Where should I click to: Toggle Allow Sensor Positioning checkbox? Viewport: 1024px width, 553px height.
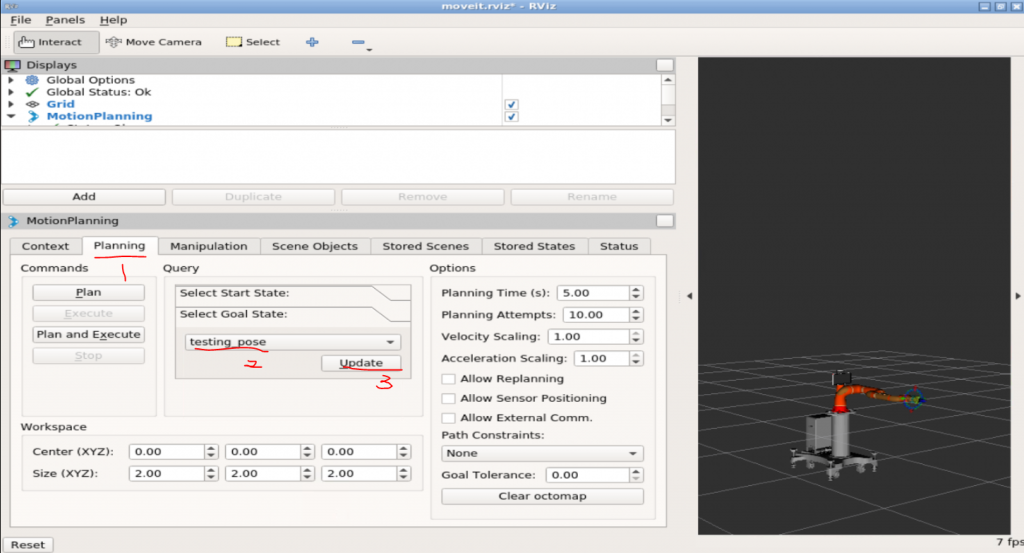tap(449, 398)
